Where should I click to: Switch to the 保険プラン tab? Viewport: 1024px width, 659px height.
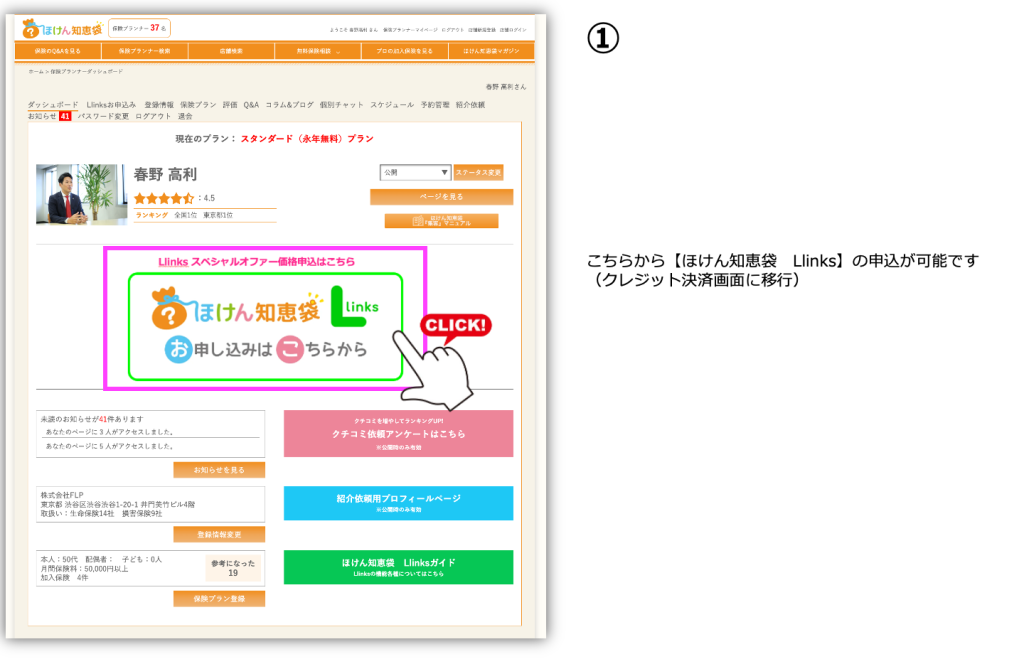pos(198,104)
